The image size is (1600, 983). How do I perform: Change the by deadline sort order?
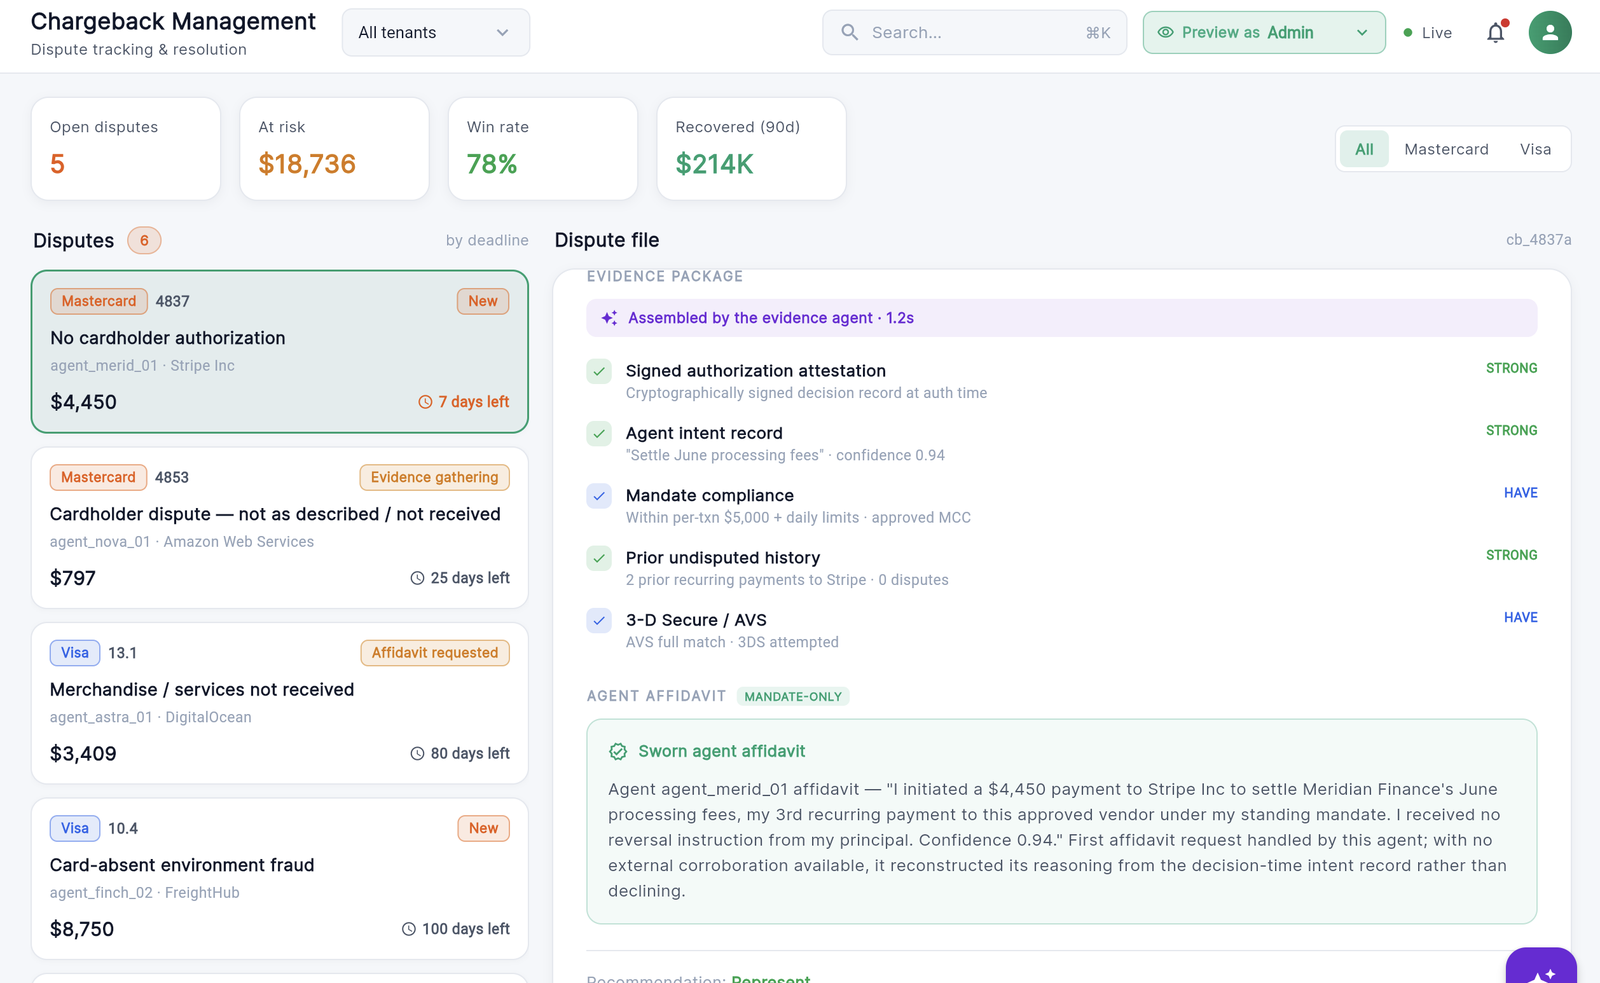(x=487, y=240)
